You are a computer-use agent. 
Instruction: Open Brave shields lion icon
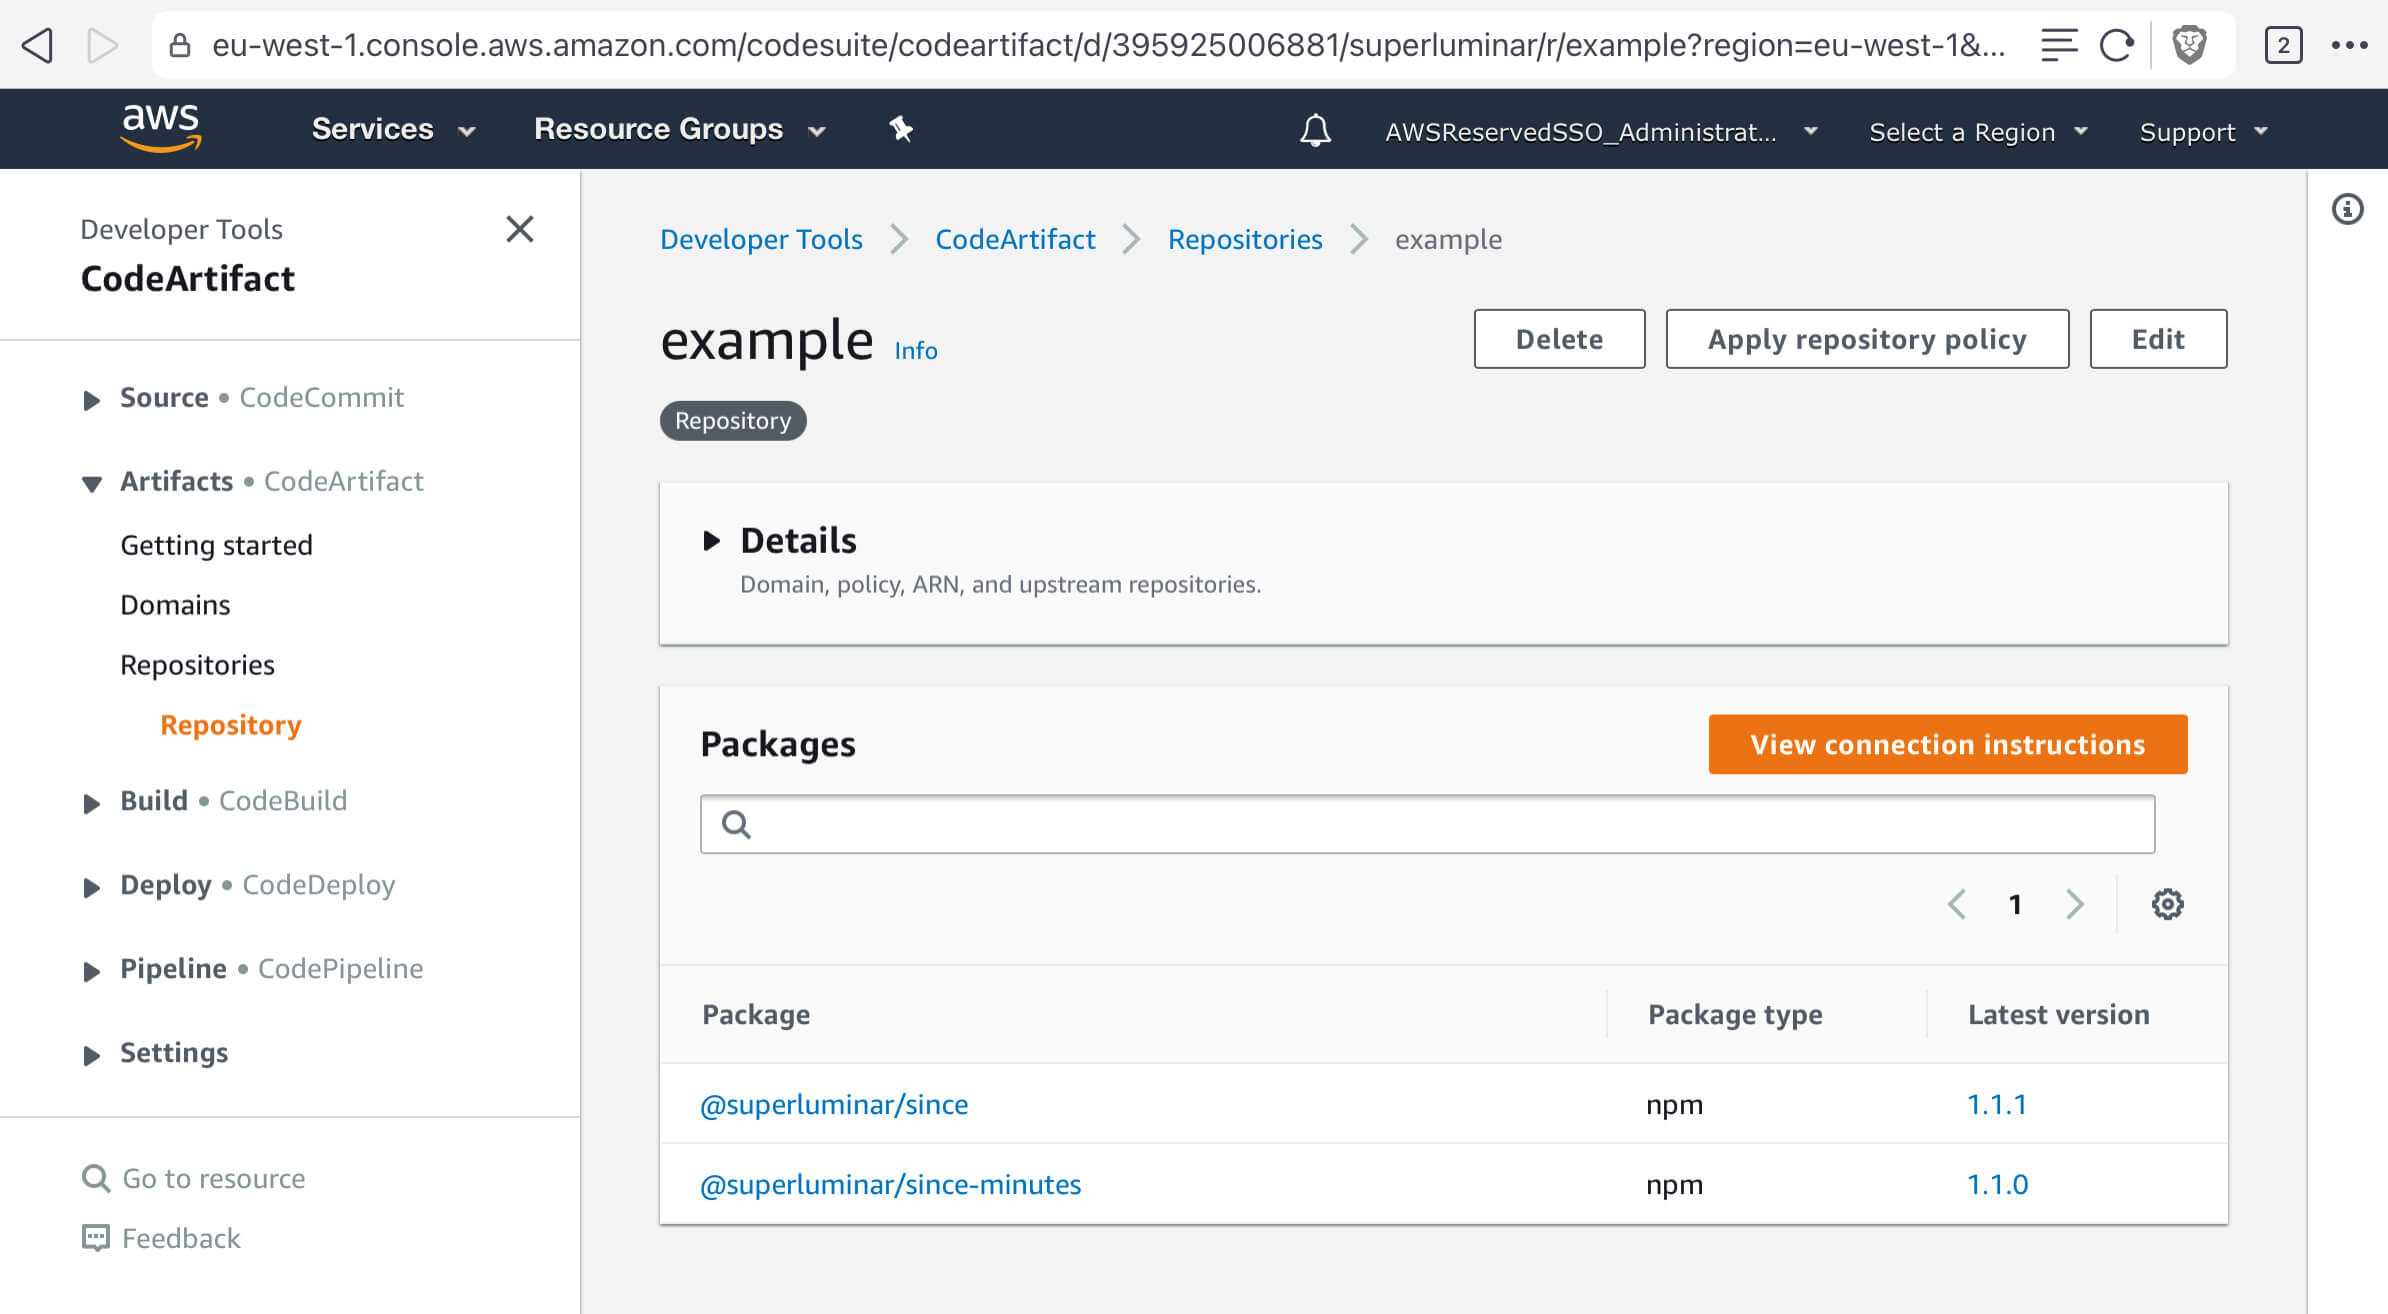point(2189,45)
